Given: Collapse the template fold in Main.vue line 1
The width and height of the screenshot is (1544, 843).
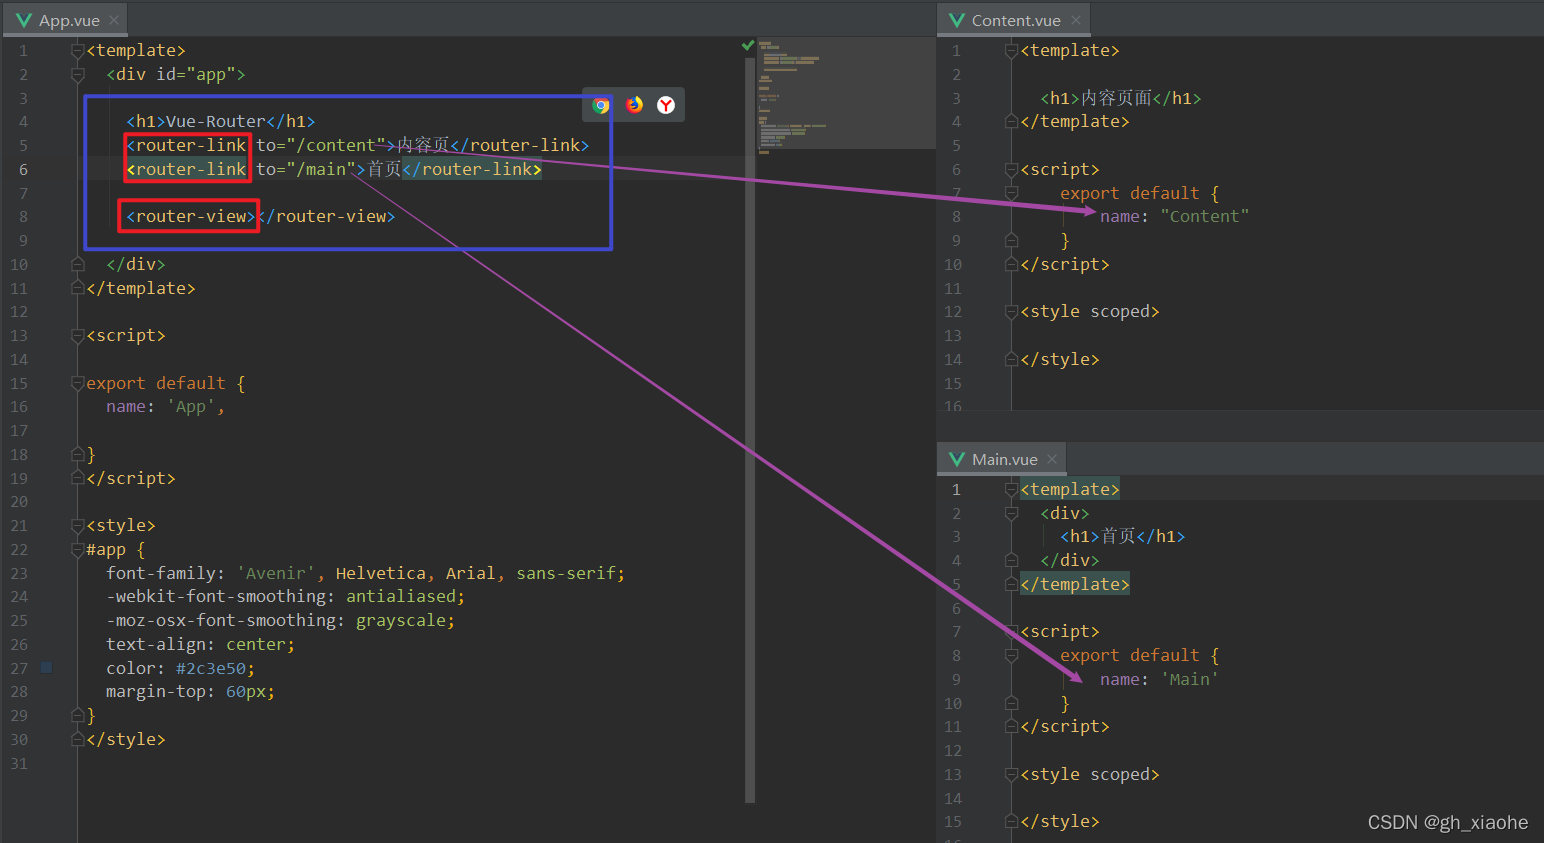Looking at the screenshot, I should [1011, 489].
